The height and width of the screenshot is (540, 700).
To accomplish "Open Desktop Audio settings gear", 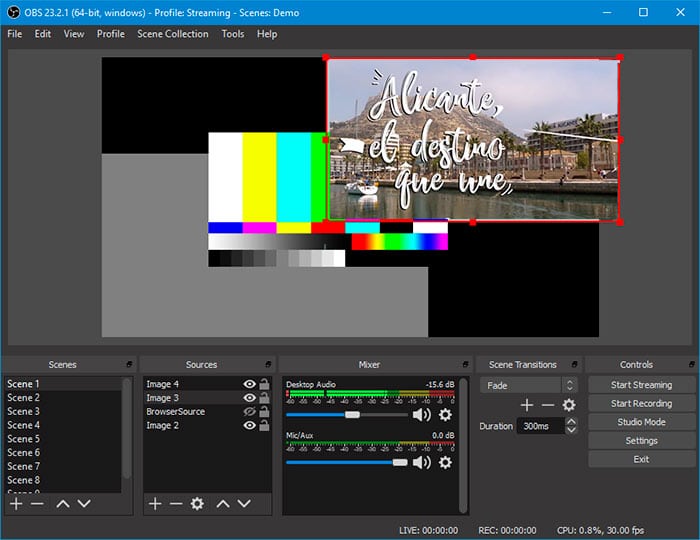I will coord(445,415).
